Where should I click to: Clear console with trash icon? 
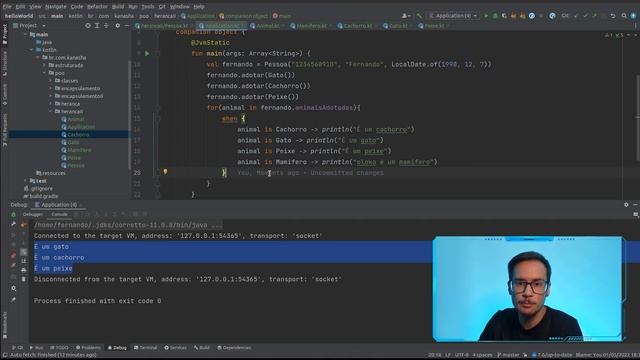pos(24,280)
